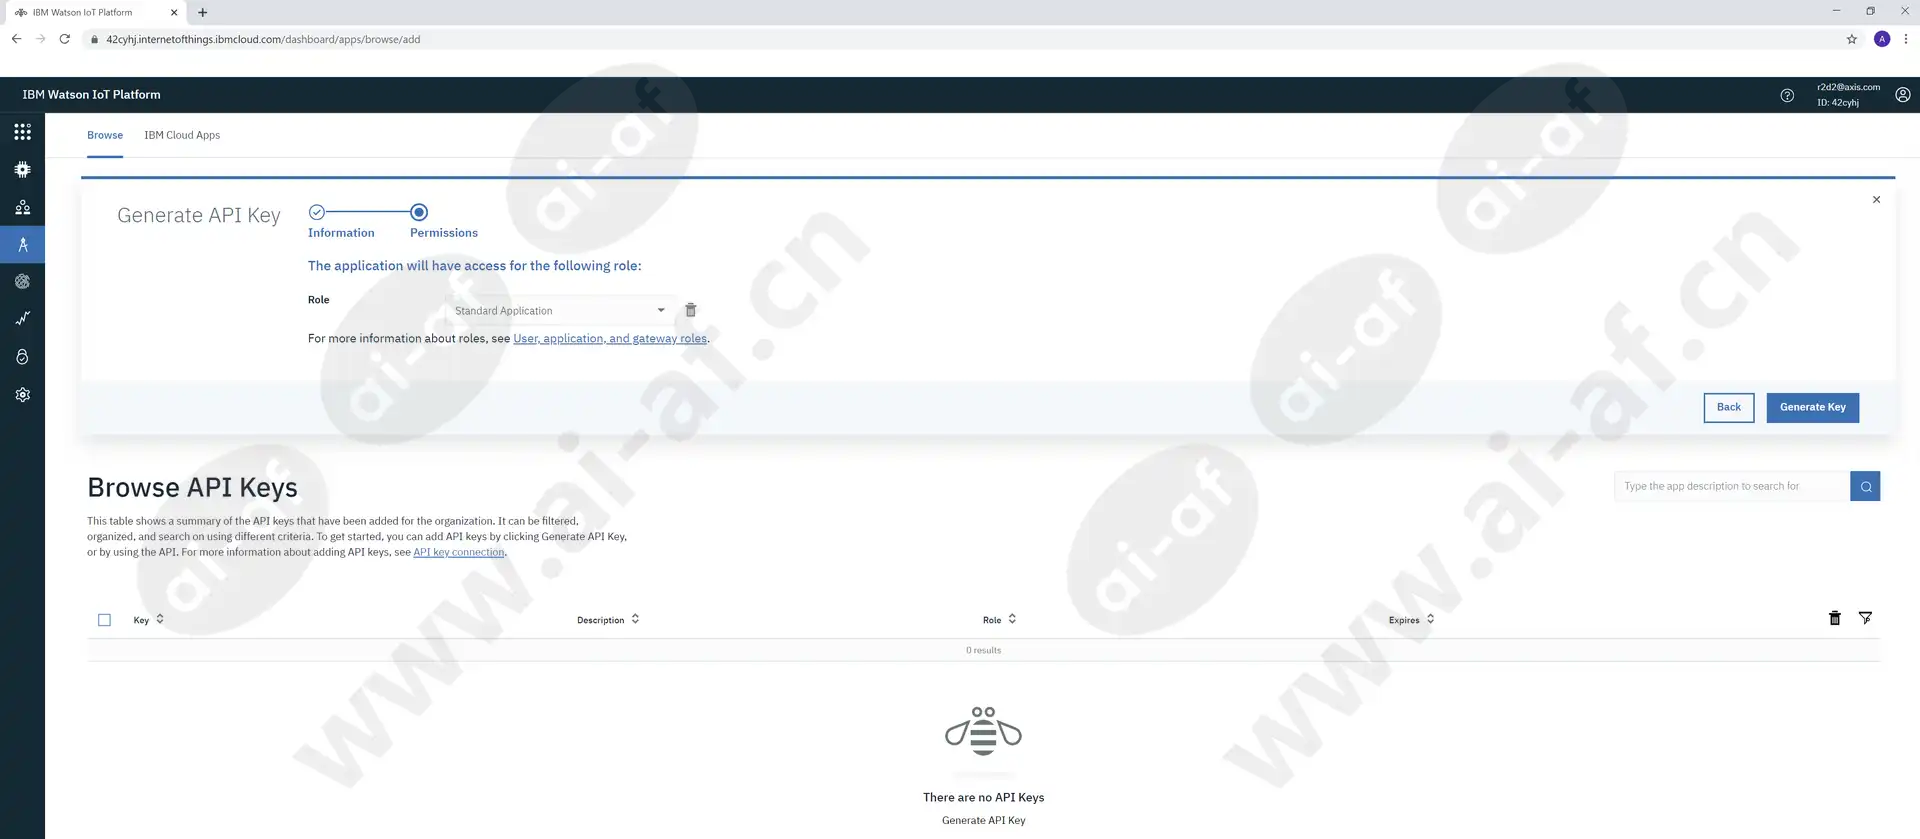Click the Information step circle
Image resolution: width=1920 pixels, height=839 pixels.
(316, 212)
